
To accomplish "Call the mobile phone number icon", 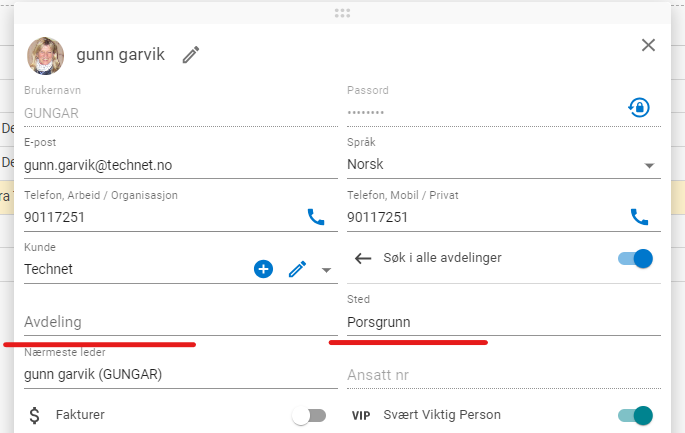I will point(639,216).
